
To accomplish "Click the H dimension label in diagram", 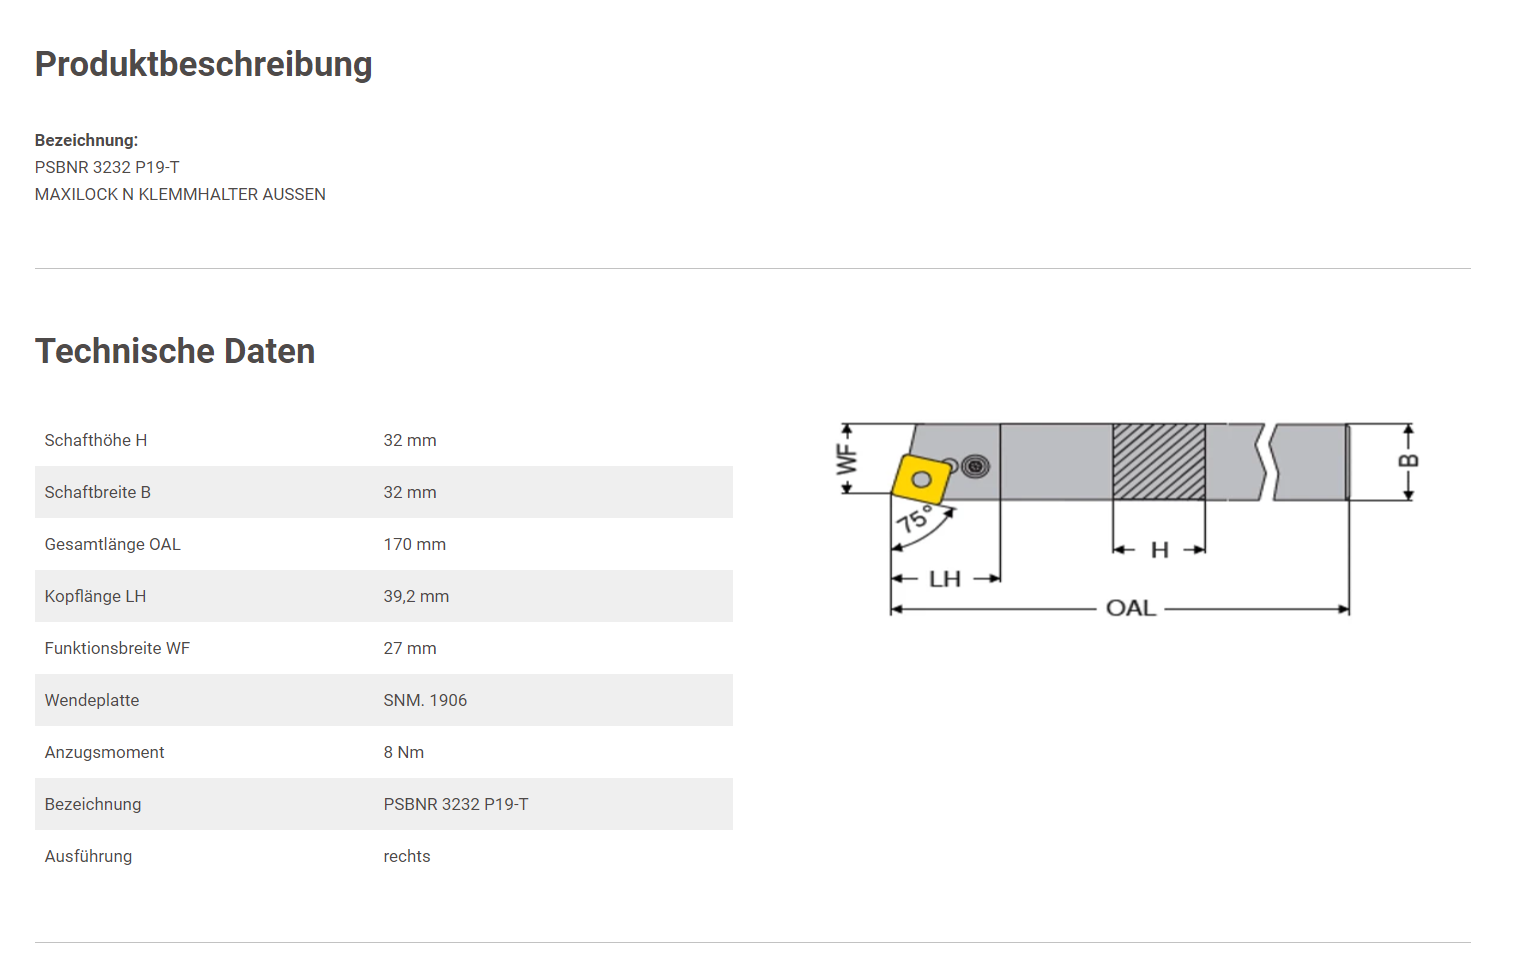I will [x=1159, y=550].
